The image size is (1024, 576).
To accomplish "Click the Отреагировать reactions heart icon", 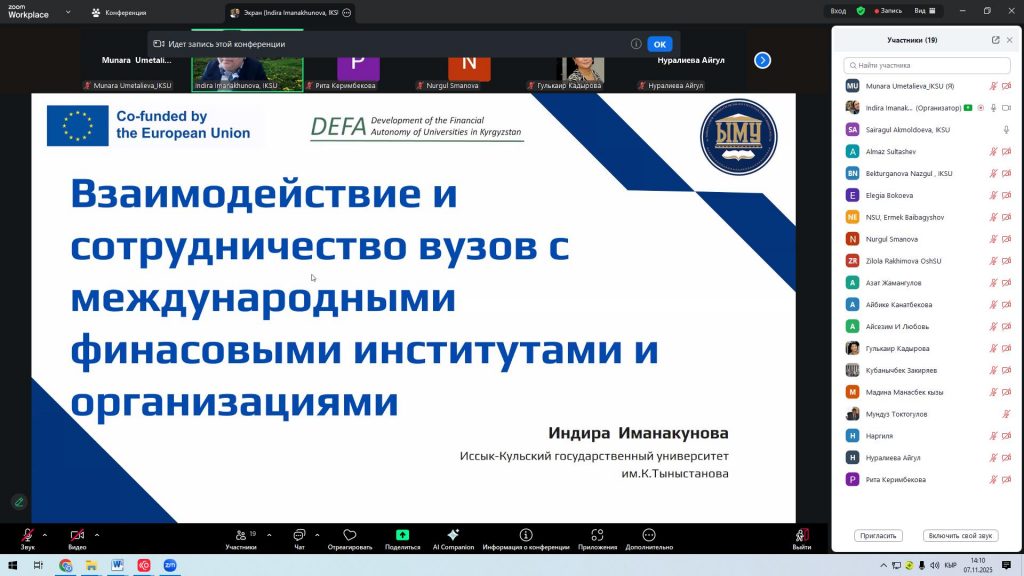I will click(x=349, y=536).
